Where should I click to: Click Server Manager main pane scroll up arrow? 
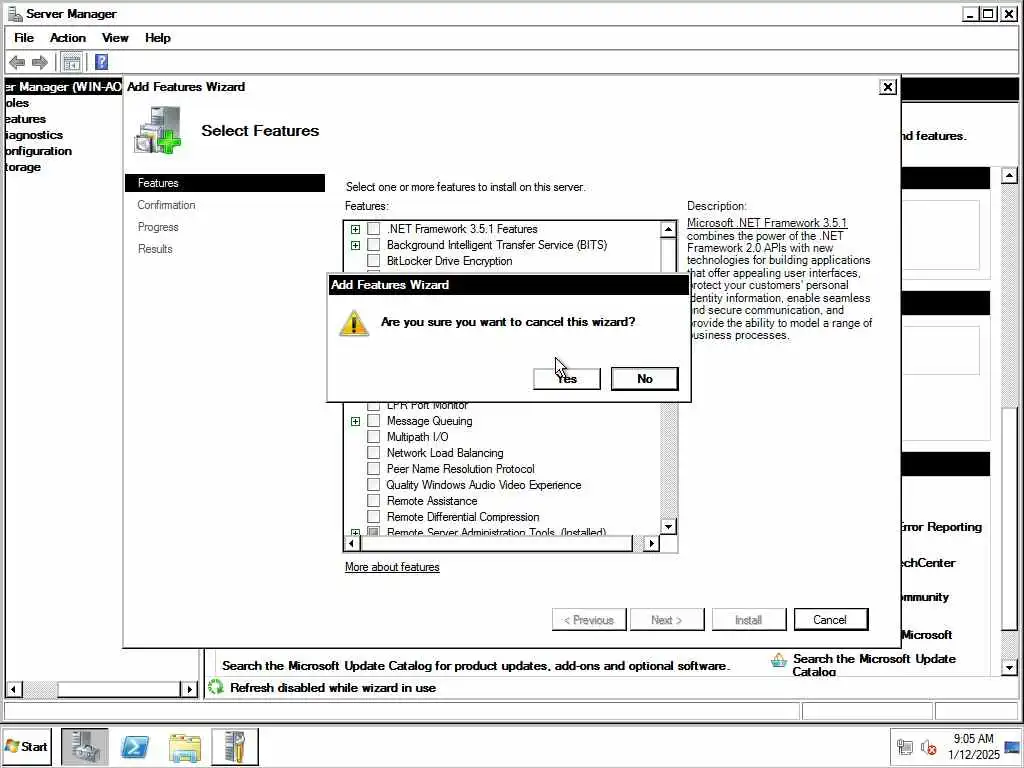1009,175
